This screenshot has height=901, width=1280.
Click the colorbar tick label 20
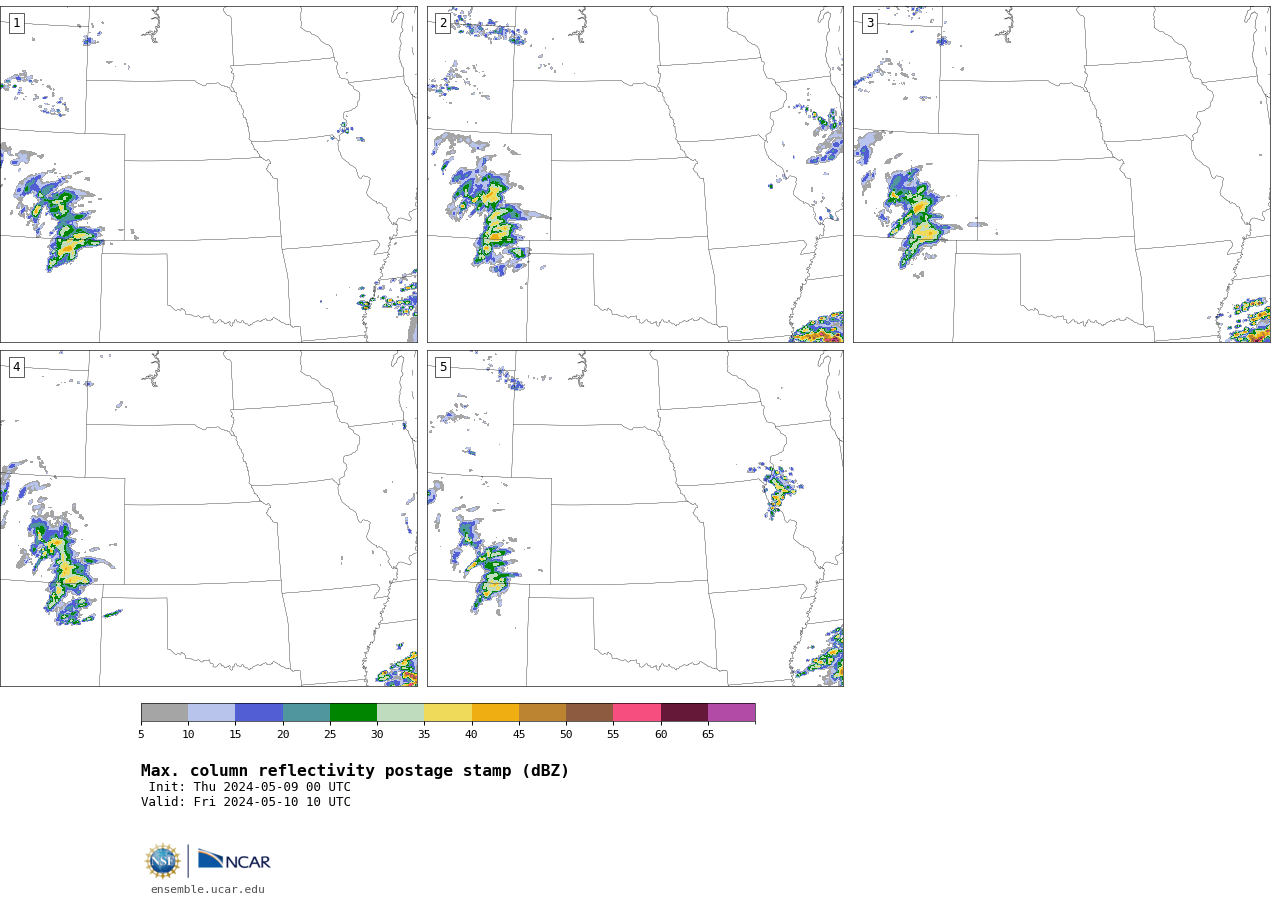click(283, 735)
